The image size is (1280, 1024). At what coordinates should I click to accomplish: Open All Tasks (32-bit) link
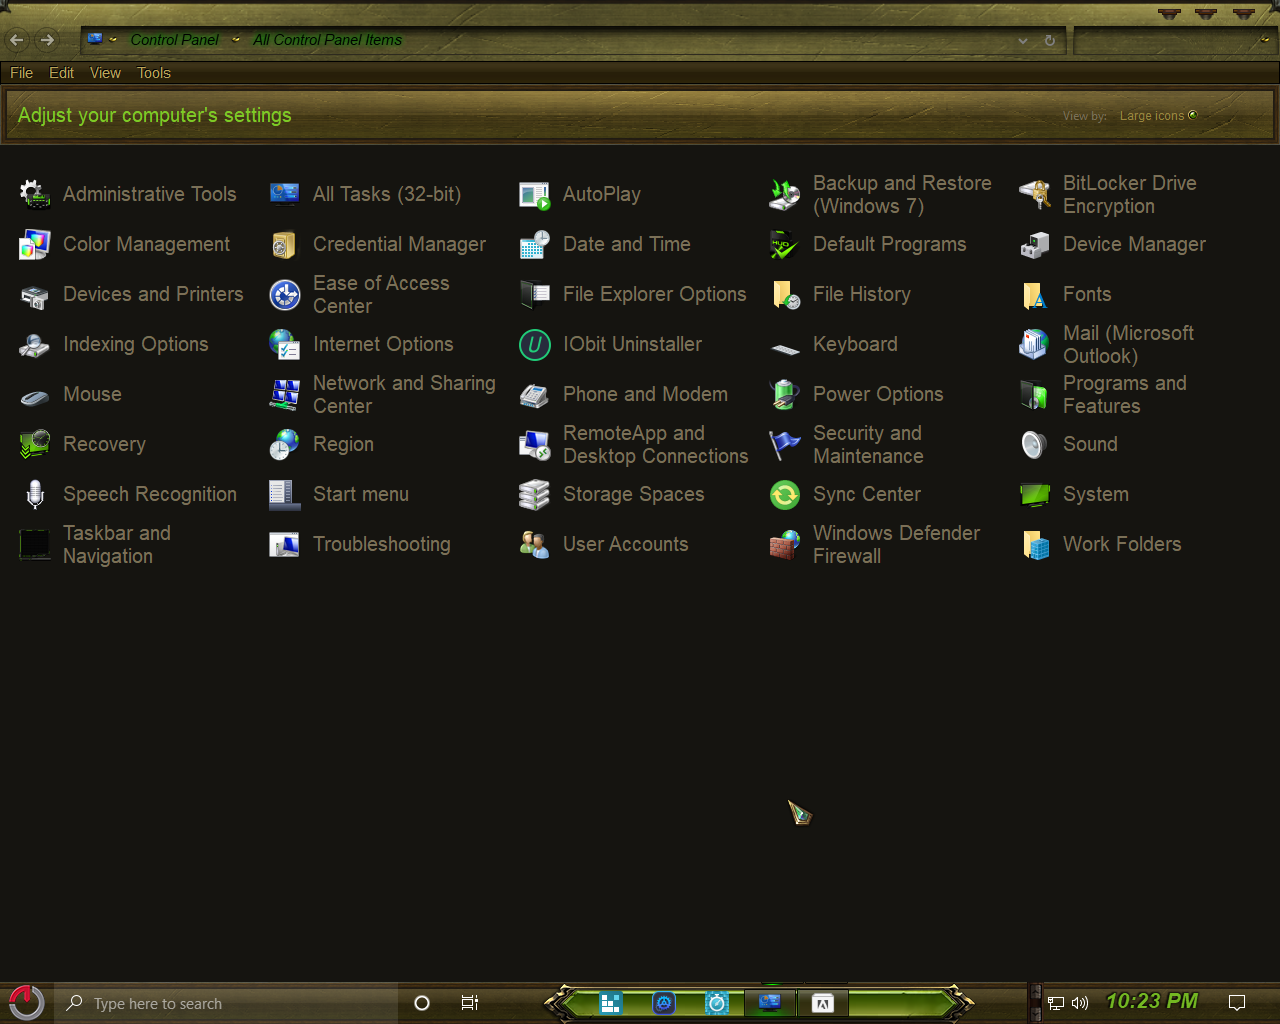pyautogui.click(x=387, y=194)
